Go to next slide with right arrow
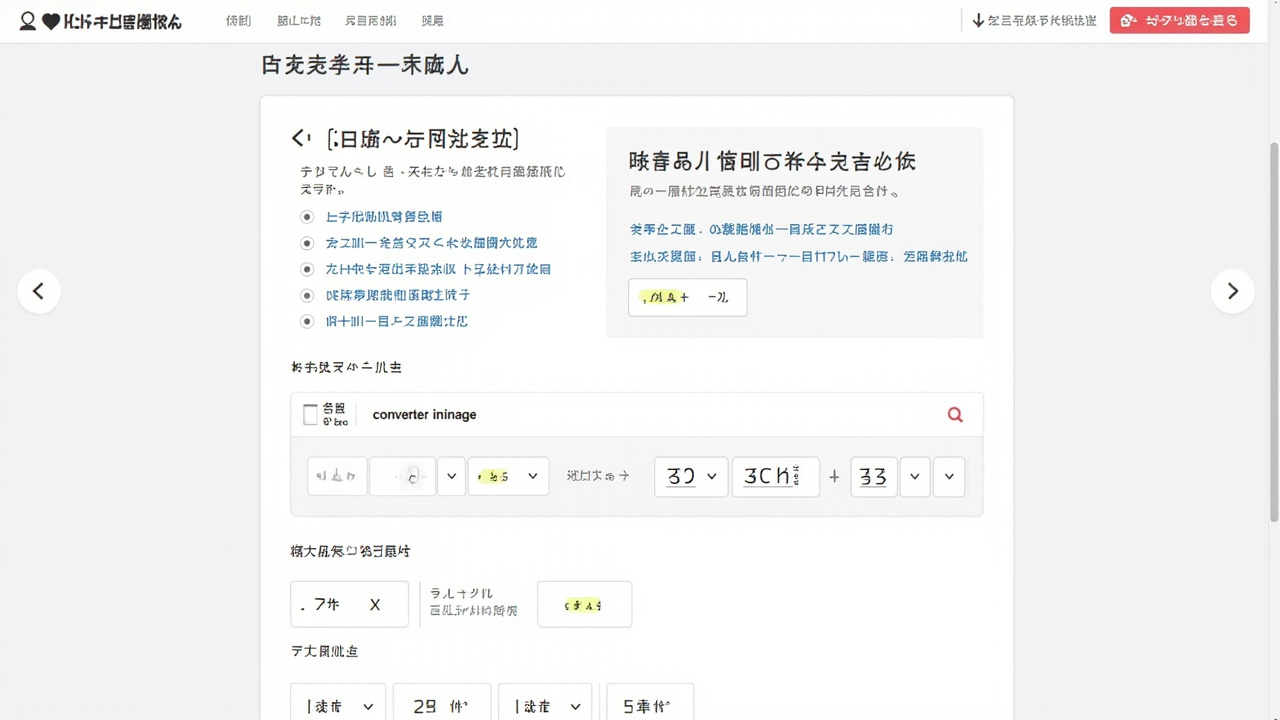Image resolution: width=1280 pixels, height=720 pixels. [x=1232, y=291]
